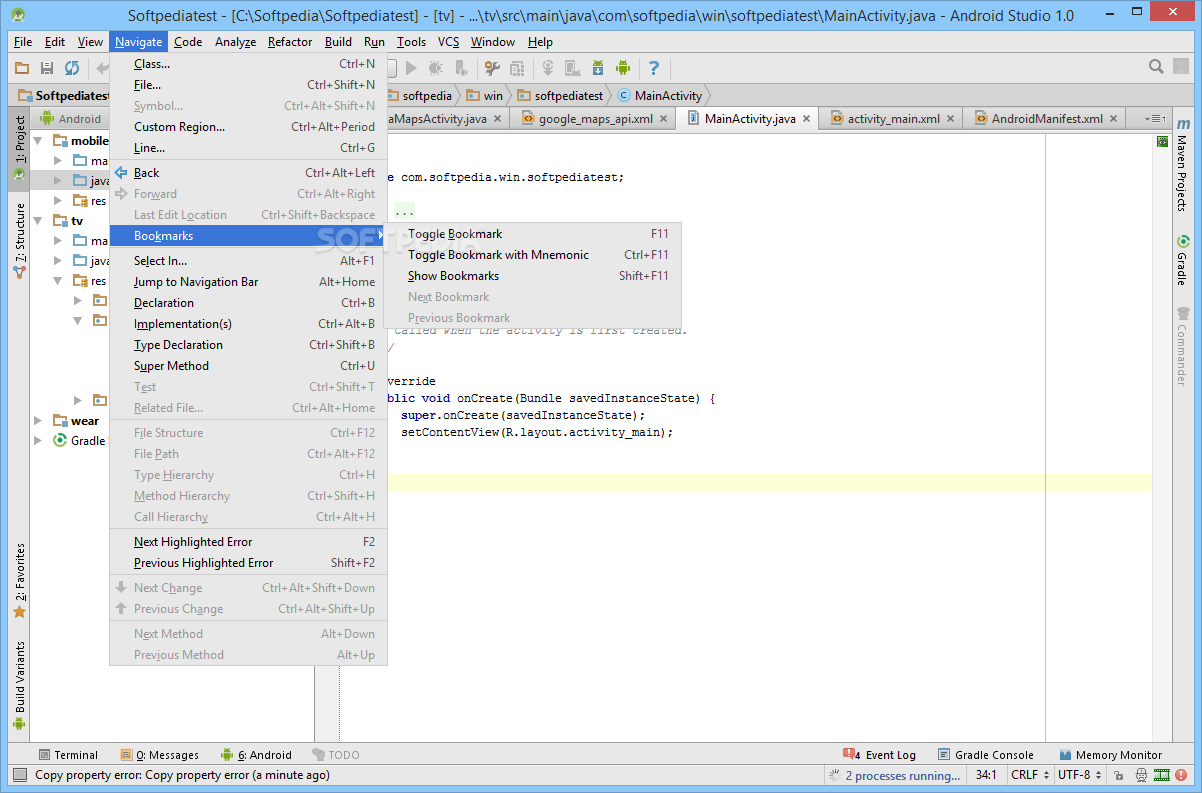The image size is (1202, 793).
Task: Open the Terminal tool window button
Action: click(x=68, y=755)
